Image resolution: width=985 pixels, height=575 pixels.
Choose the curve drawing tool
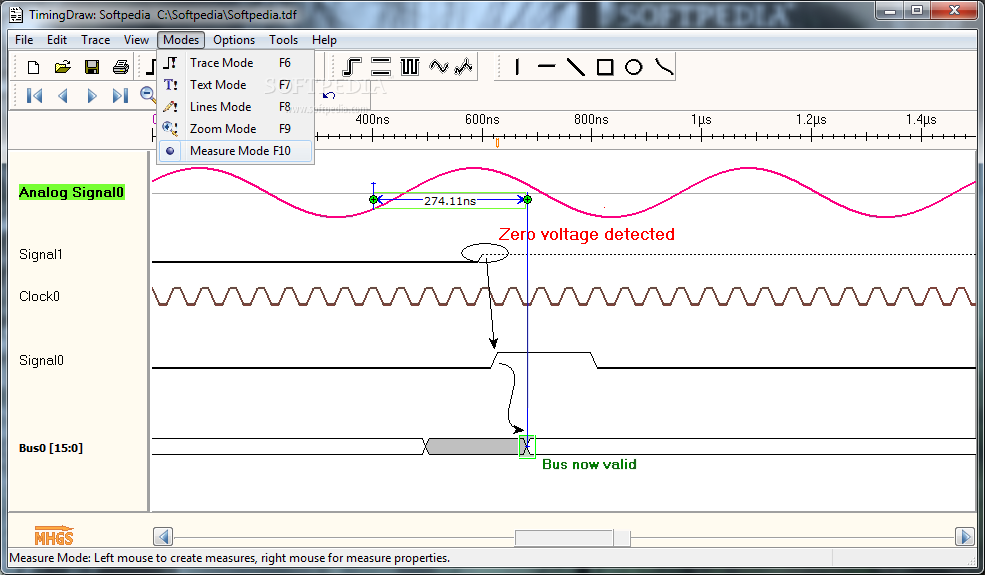point(663,67)
